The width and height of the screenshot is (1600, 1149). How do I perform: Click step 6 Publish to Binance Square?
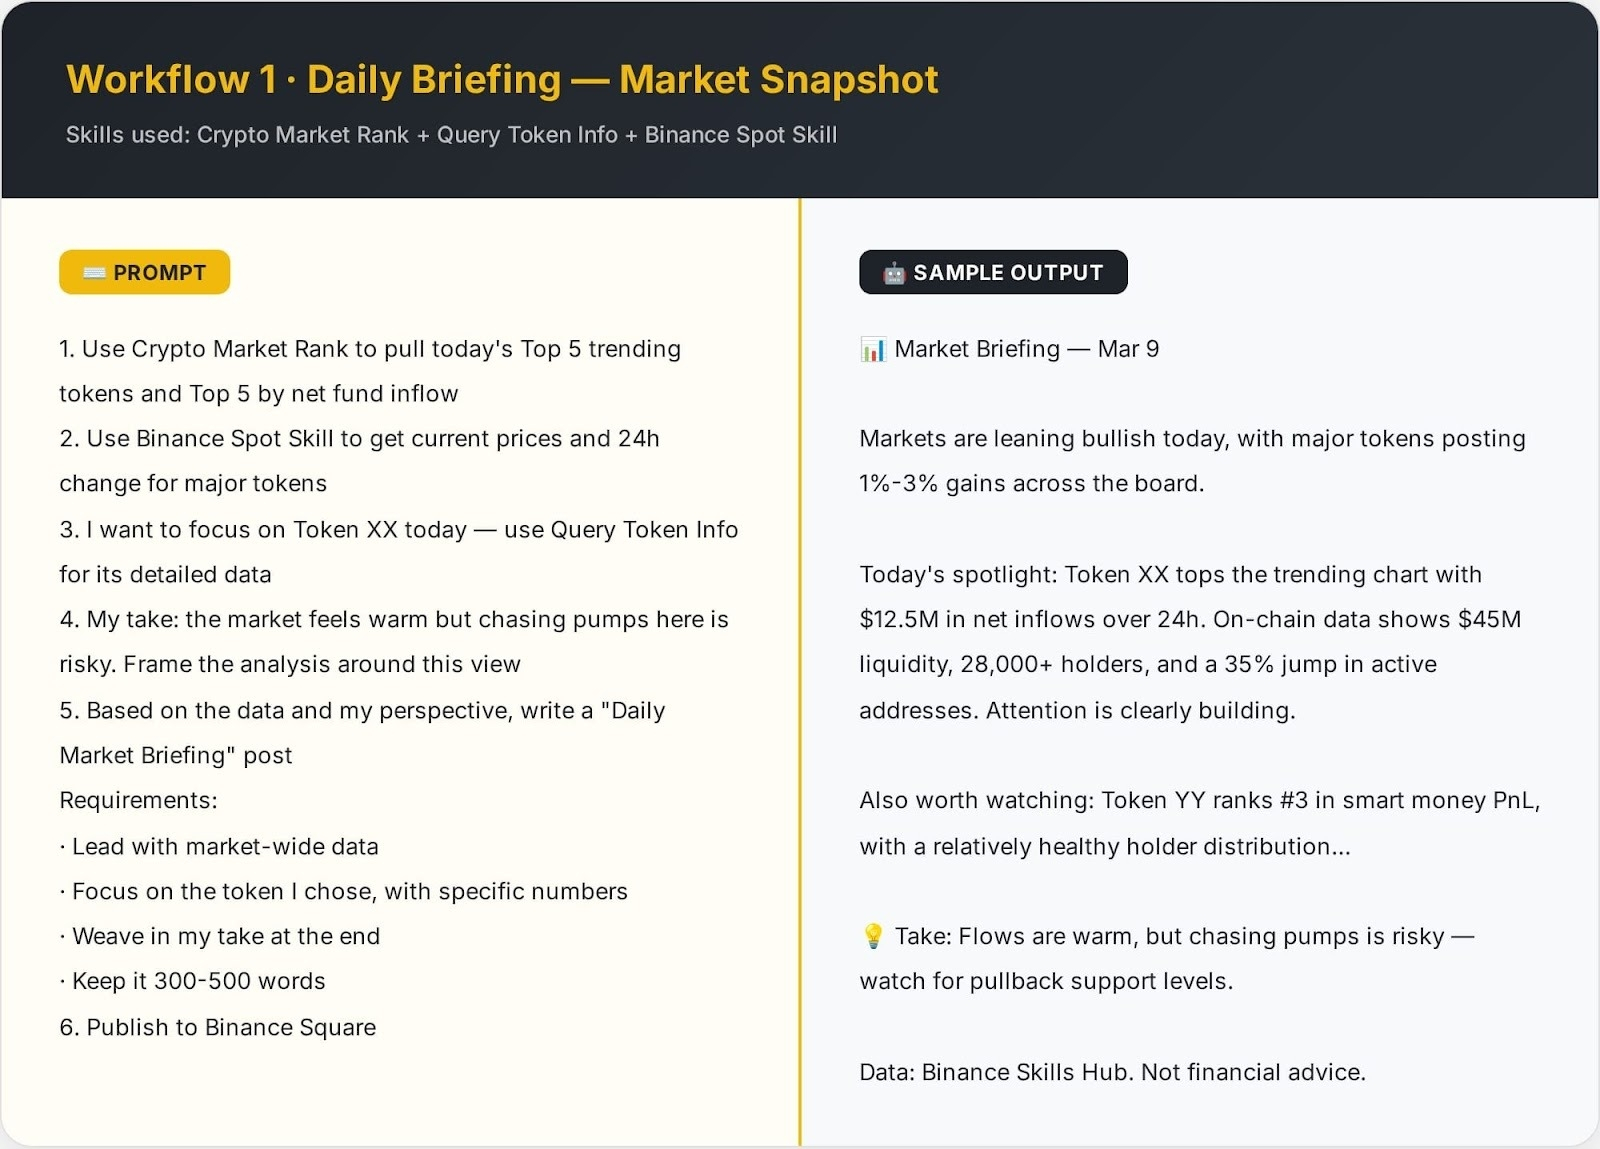pos(218,1027)
